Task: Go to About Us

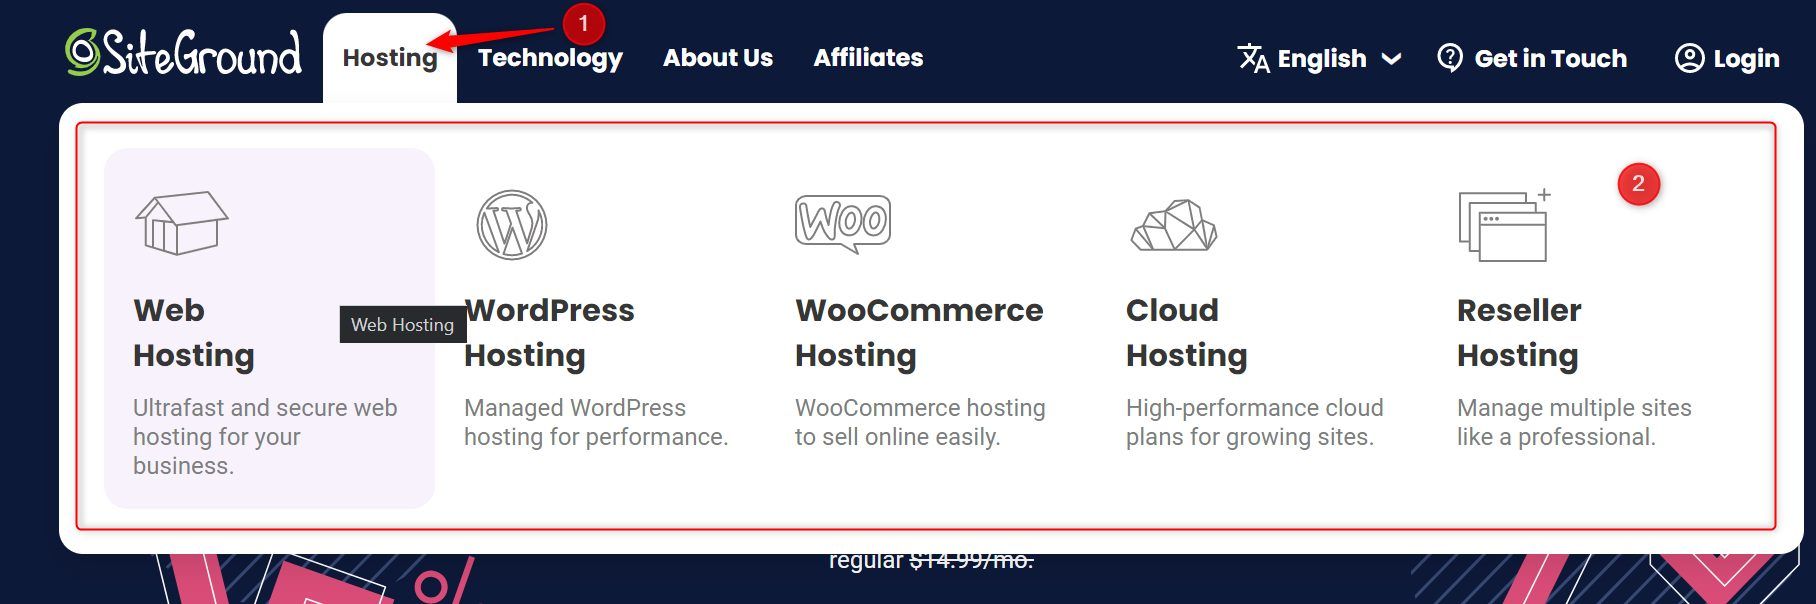Action: point(718,58)
